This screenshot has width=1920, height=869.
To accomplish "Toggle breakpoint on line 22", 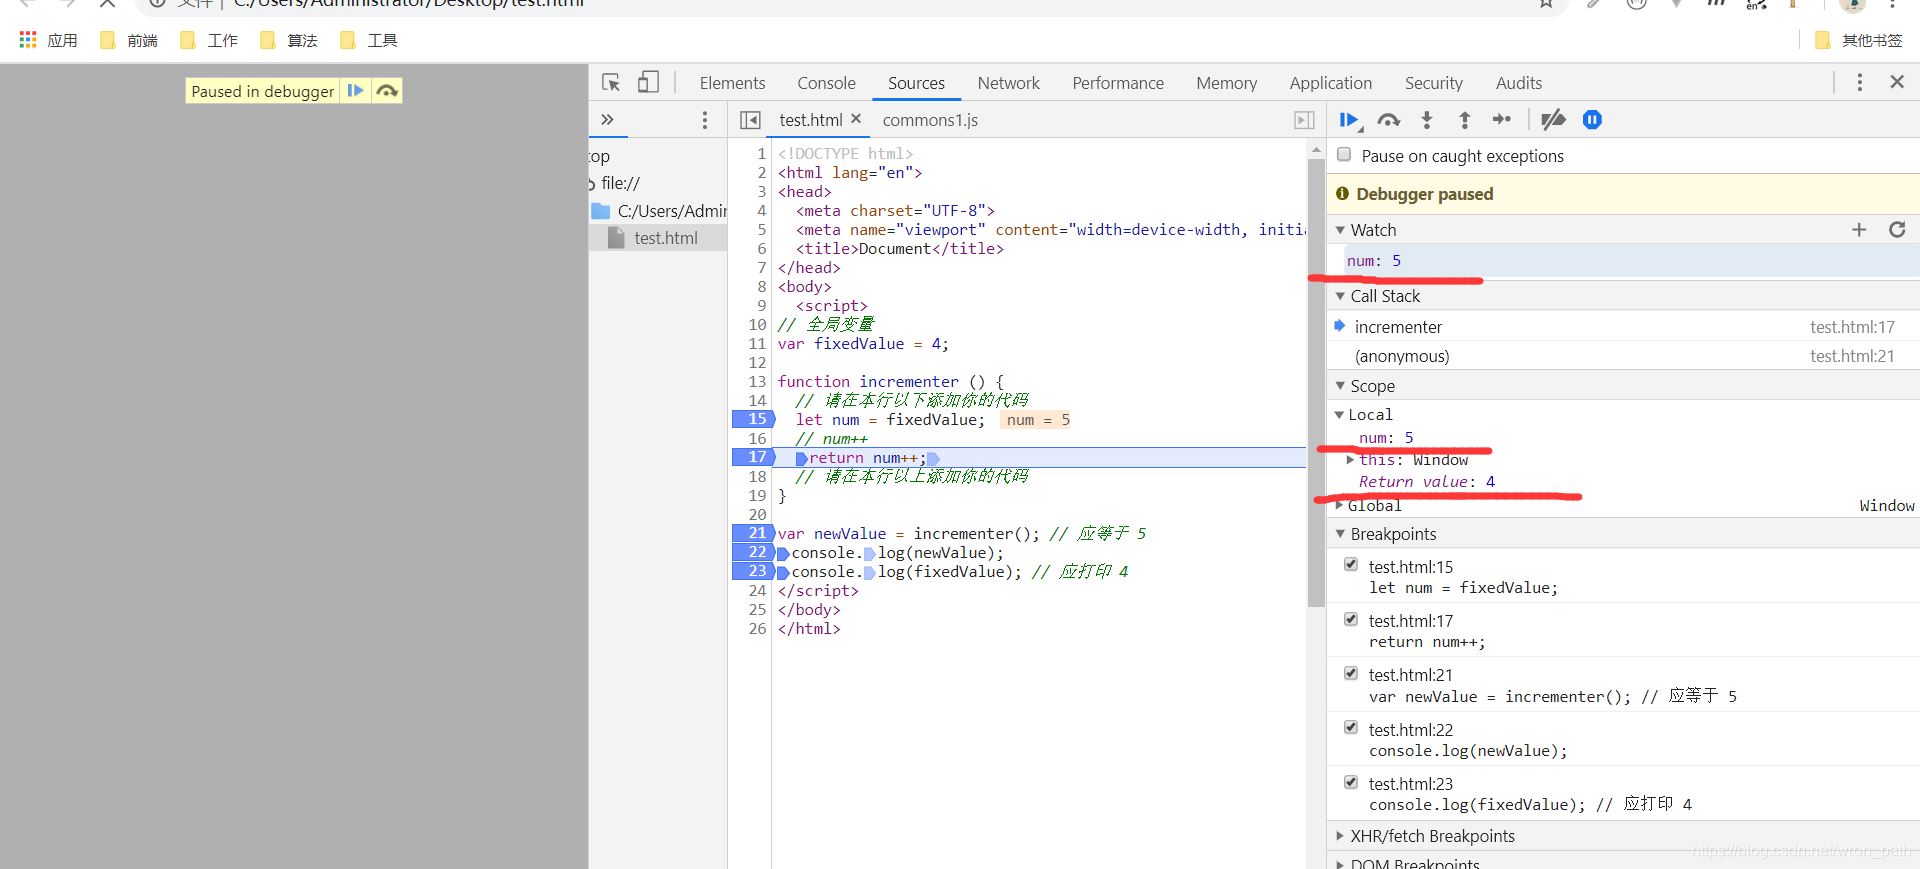I will click(753, 552).
